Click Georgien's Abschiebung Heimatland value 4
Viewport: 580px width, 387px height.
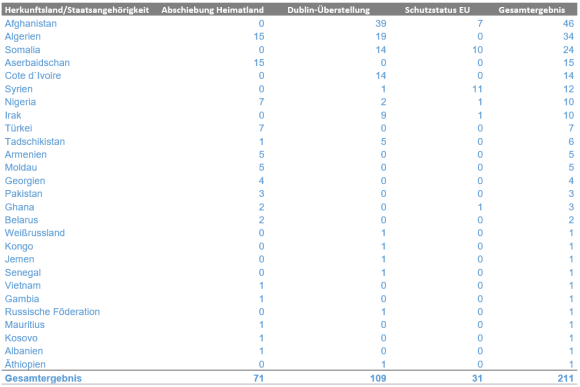pos(262,181)
